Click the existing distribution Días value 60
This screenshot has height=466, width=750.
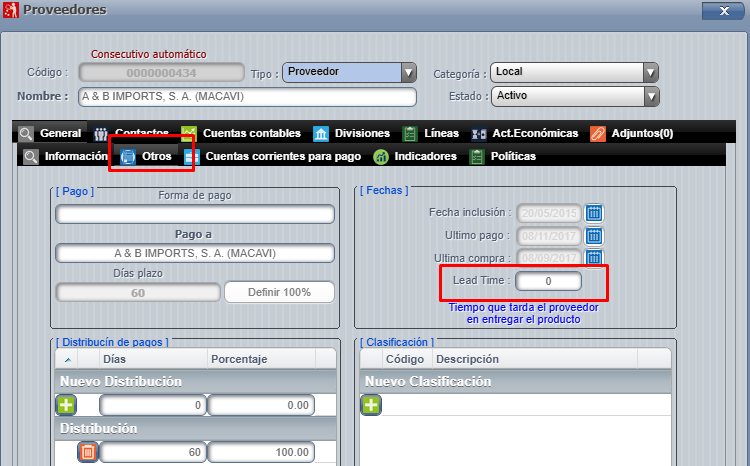click(153, 452)
